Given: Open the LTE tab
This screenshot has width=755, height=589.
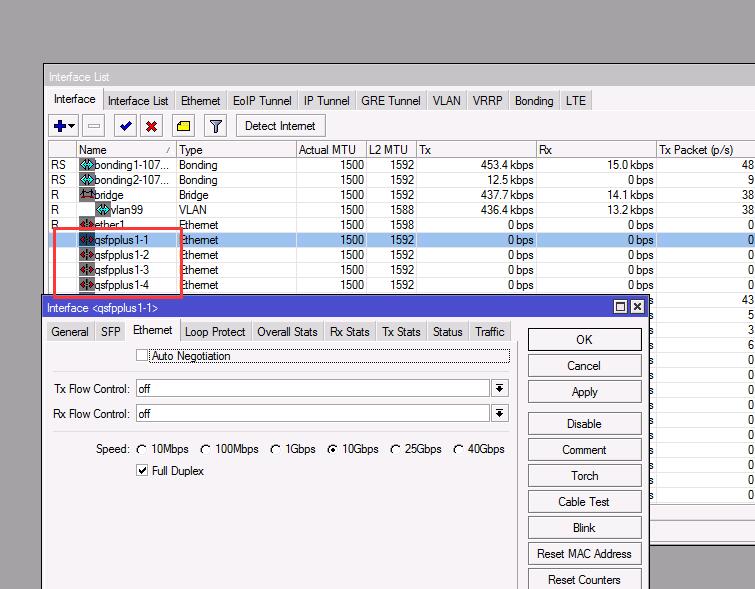Looking at the screenshot, I should point(576,101).
